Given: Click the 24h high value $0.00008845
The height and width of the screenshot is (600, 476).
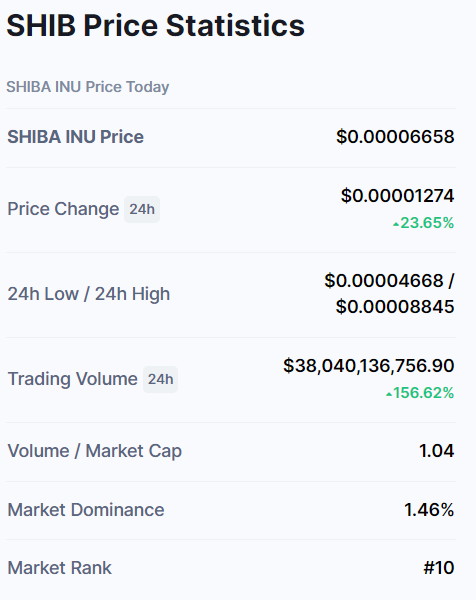Looking at the screenshot, I should [395, 307].
